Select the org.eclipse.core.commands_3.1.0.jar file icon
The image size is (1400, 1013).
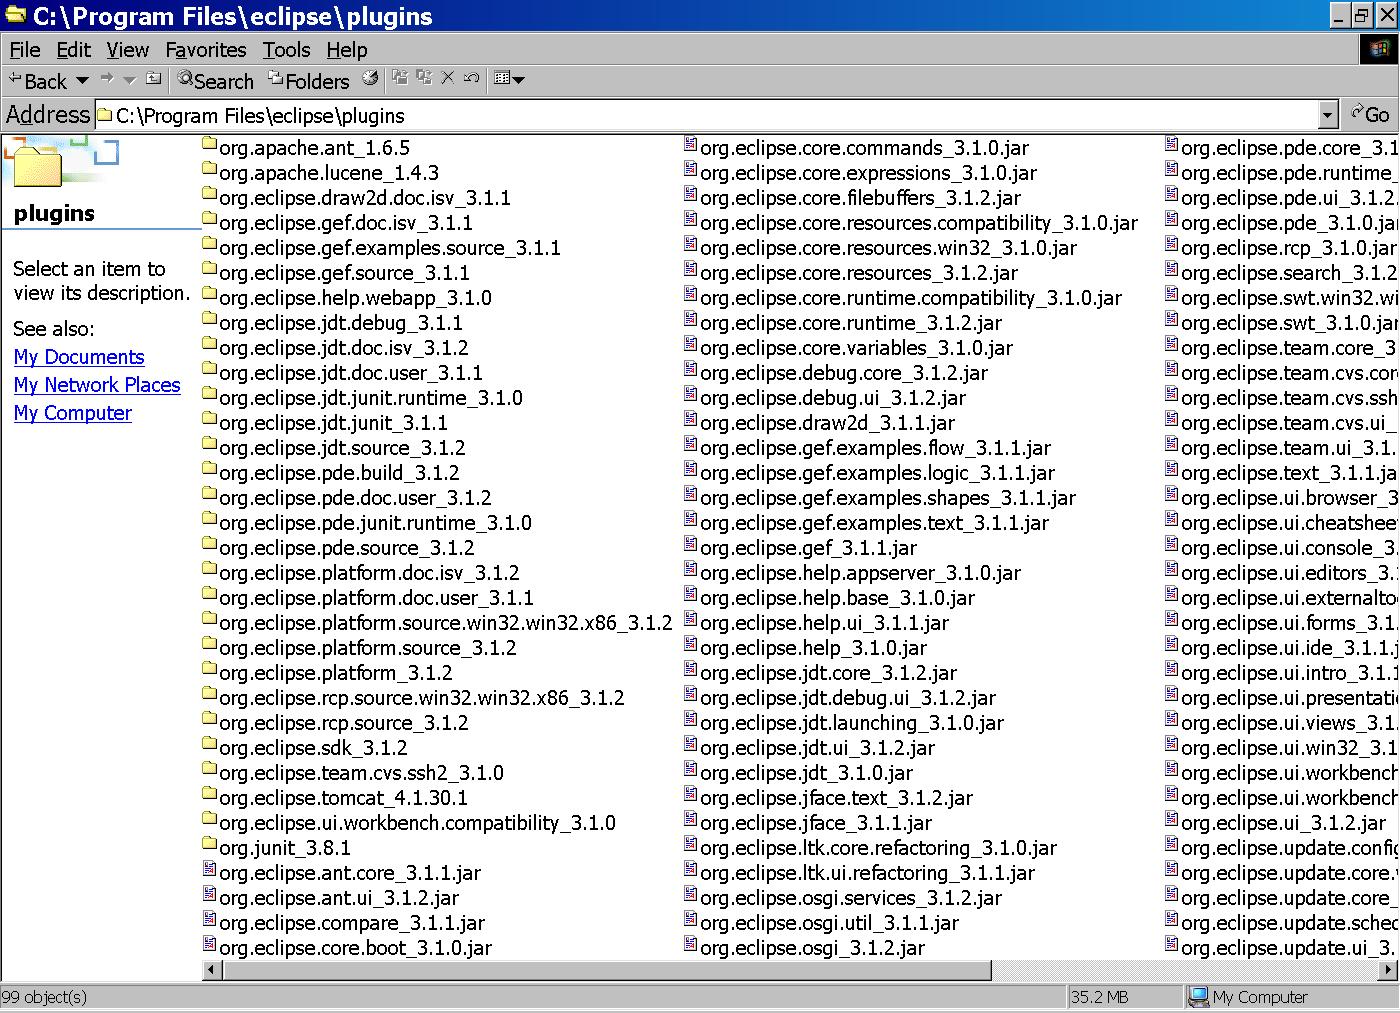(690, 146)
